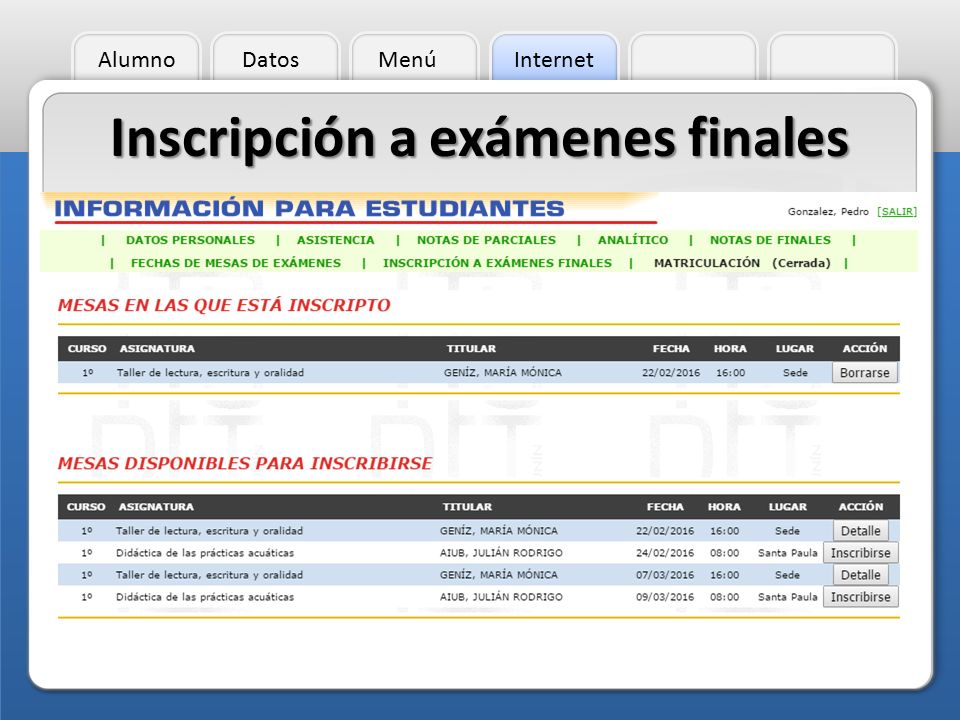The height and width of the screenshot is (720, 960).
Task: View the ANALÍTICO page
Action: point(633,240)
